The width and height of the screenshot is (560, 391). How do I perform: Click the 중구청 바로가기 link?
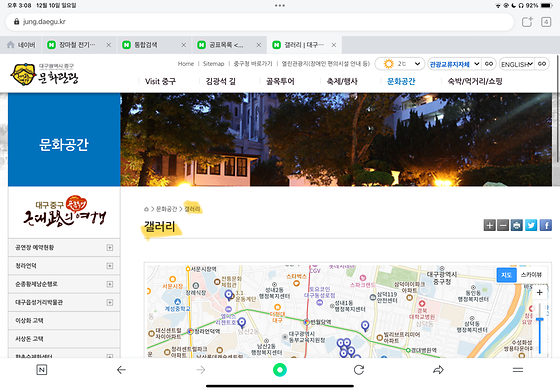(x=253, y=64)
